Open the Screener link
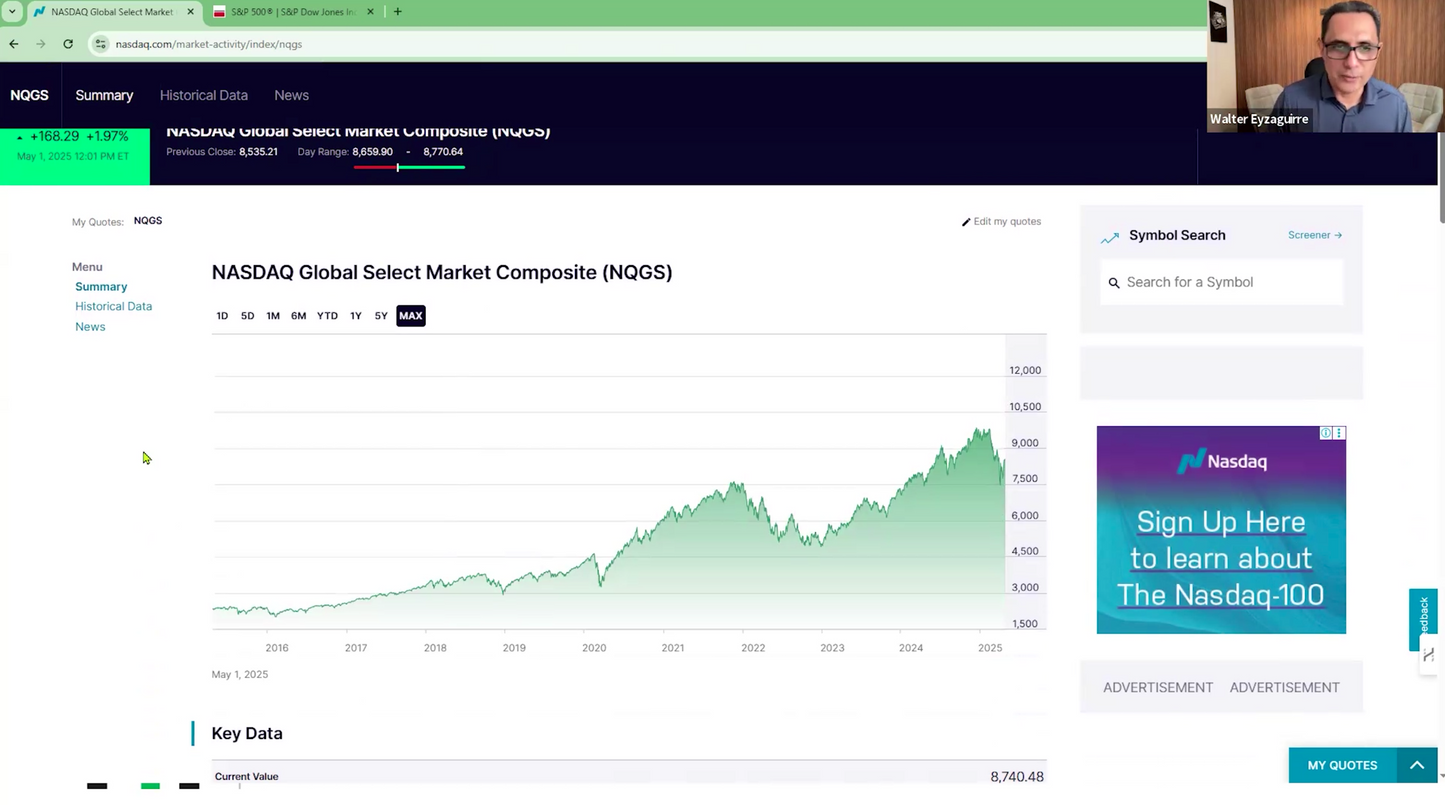1445x805 pixels. pyautogui.click(x=1314, y=235)
